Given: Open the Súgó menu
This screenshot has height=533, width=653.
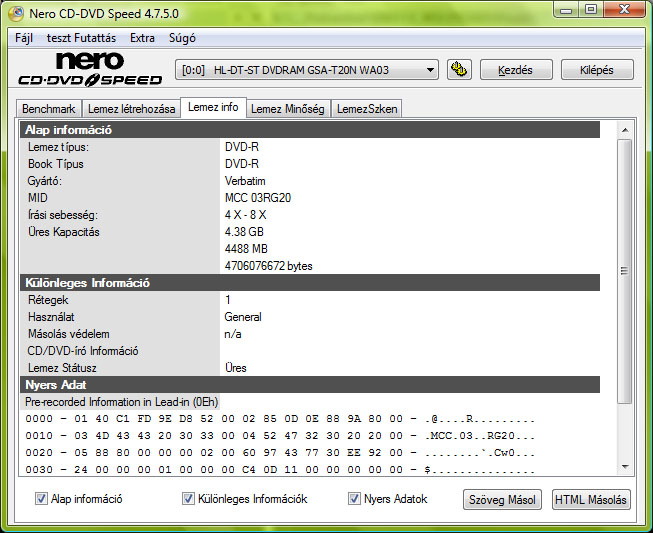Looking at the screenshot, I should click(x=182, y=38).
